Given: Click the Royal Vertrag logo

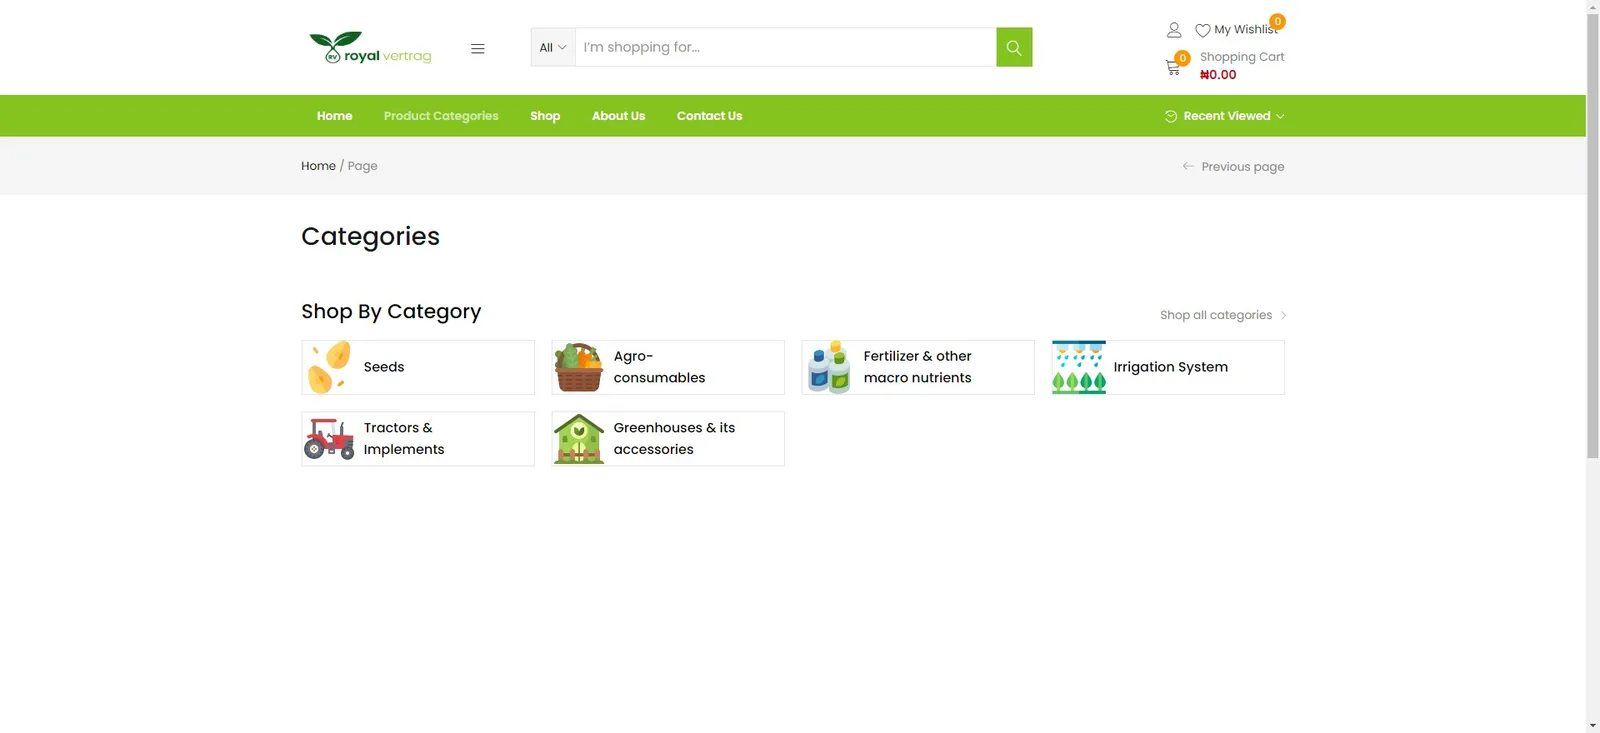Looking at the screenshot, I should tap(370, 48).
